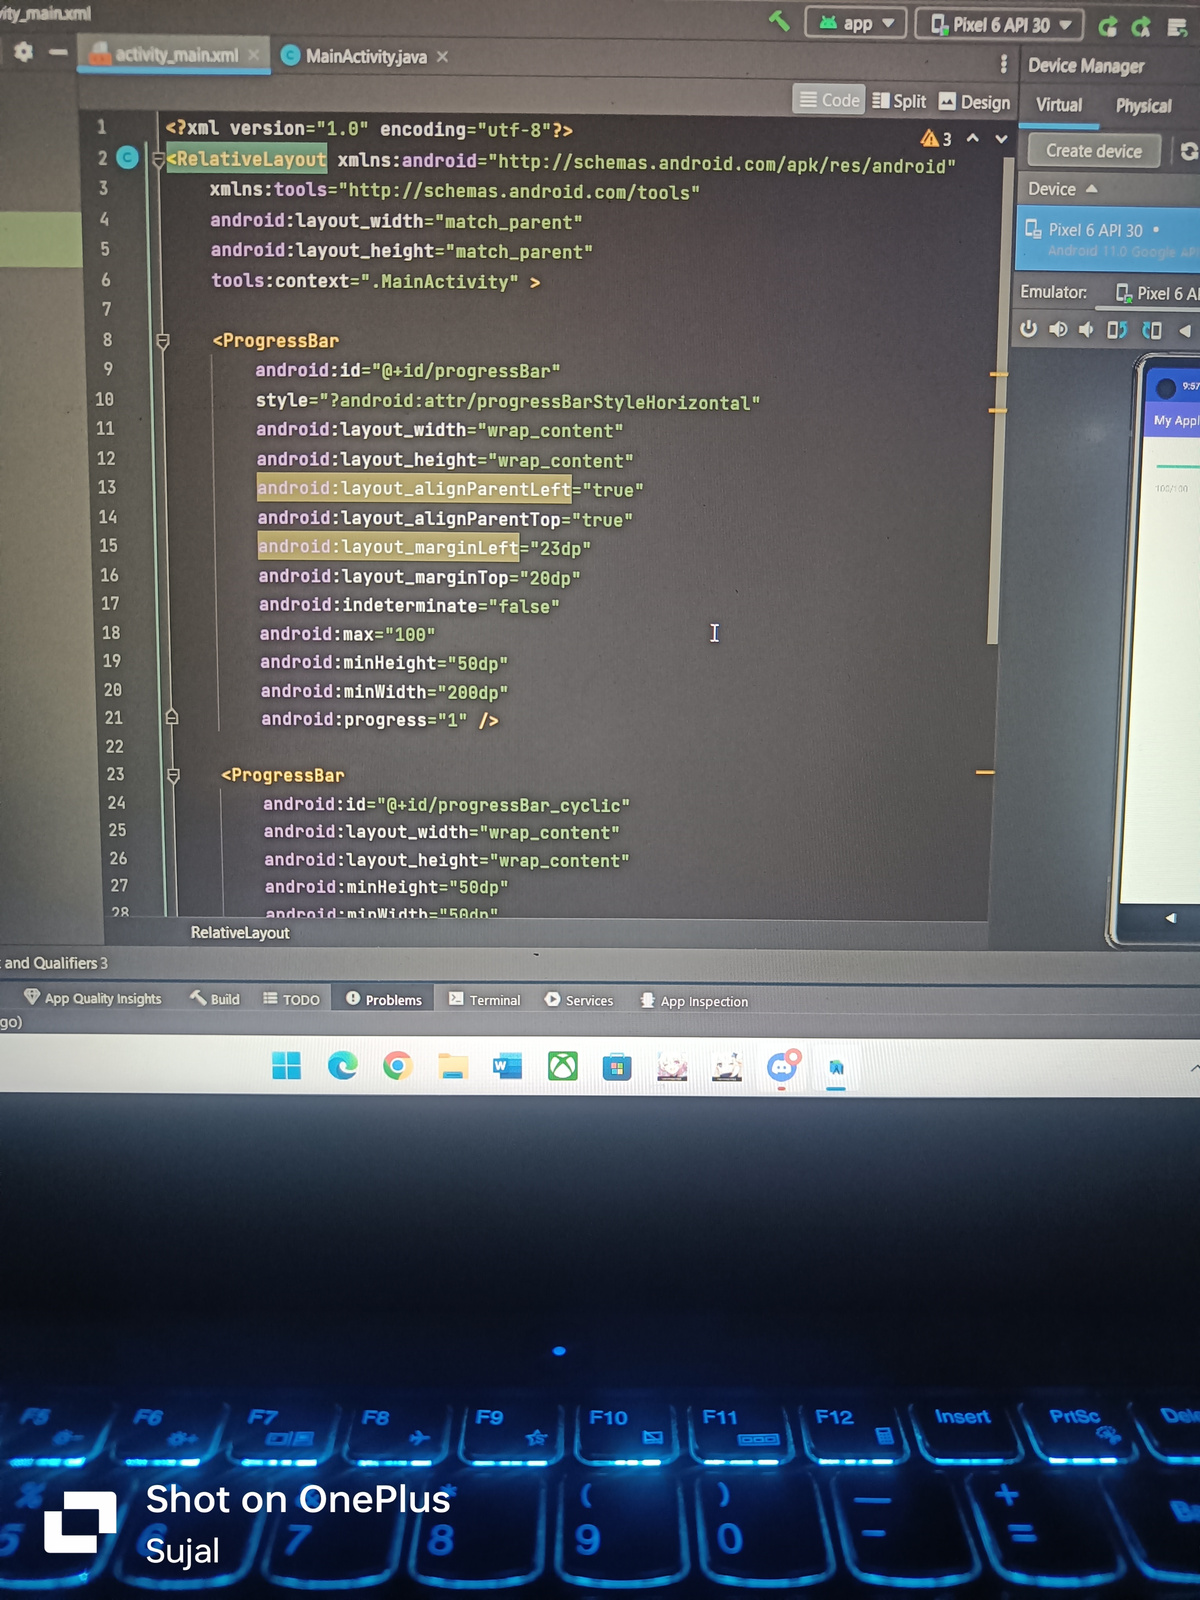Open the editor tabs kebab menu

(1003, 64)
